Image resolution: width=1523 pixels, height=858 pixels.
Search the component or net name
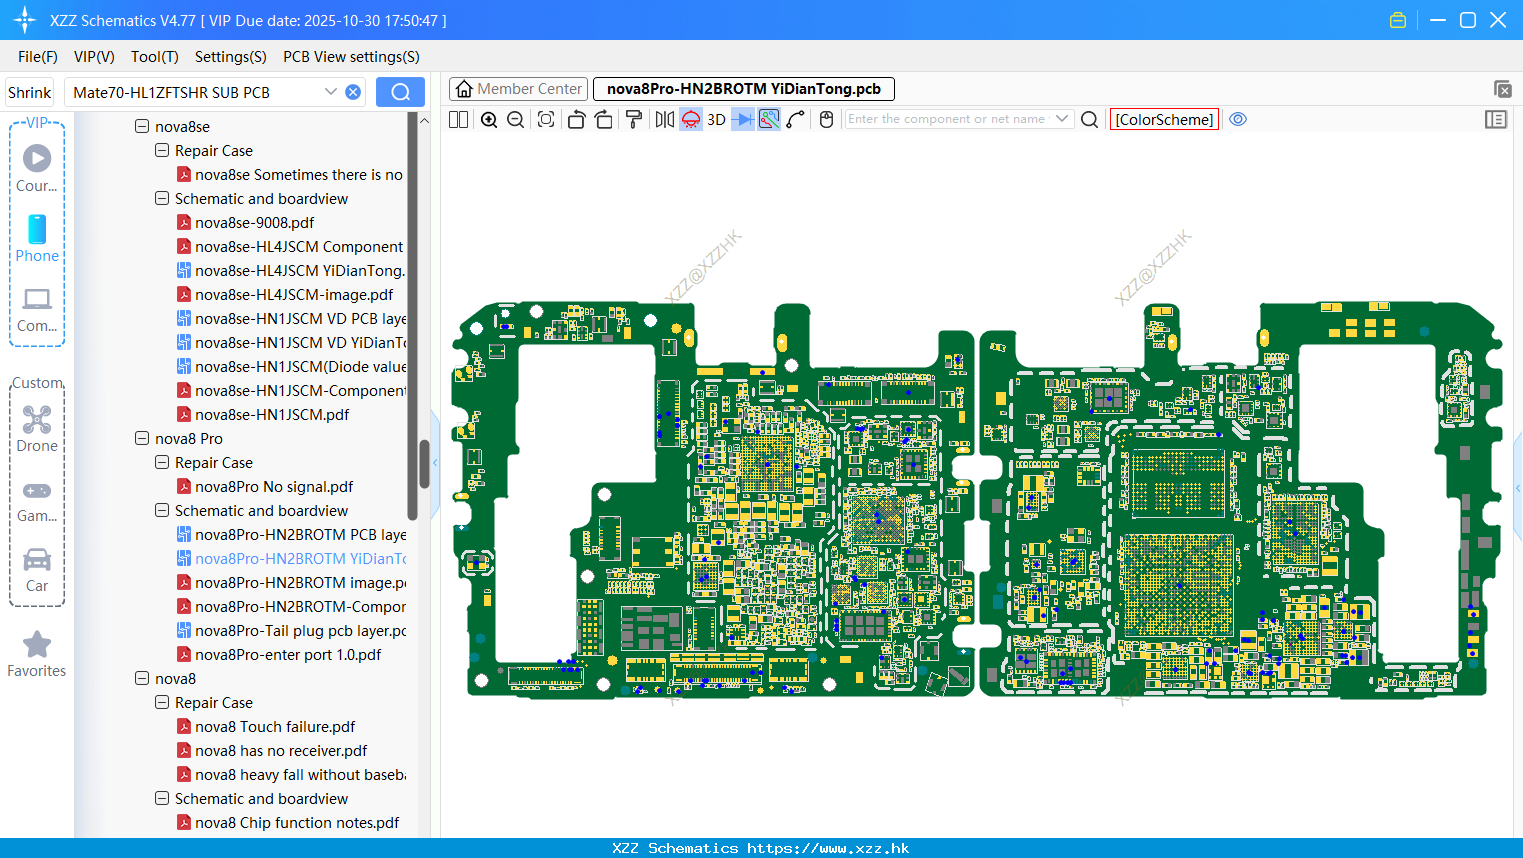click(x=1090, y=119)
